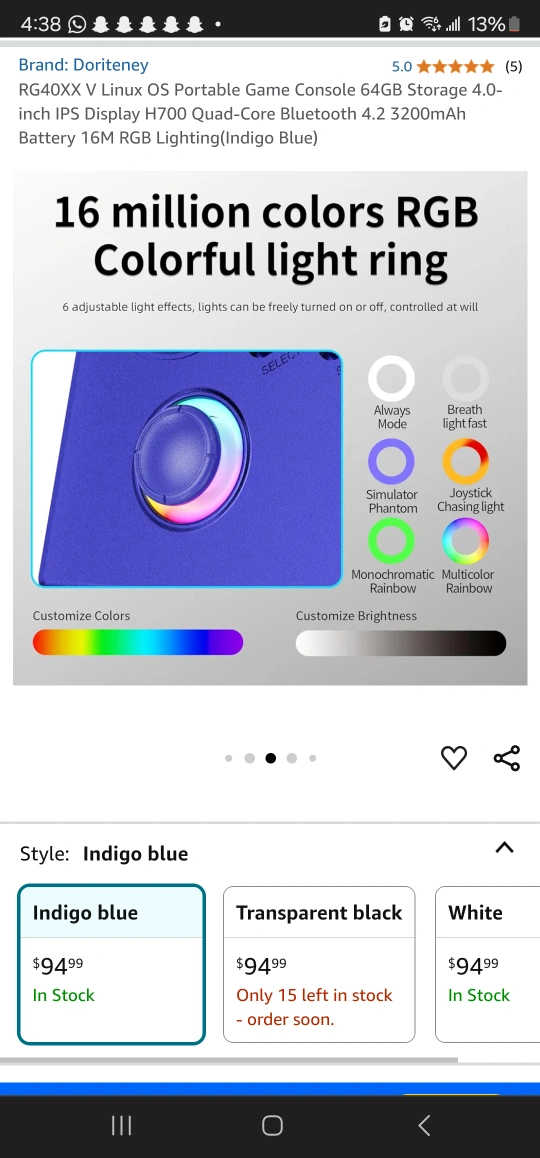Open the 5 reviews count link
Screen dimensions: 540x1158
click(x=513, y=67)
